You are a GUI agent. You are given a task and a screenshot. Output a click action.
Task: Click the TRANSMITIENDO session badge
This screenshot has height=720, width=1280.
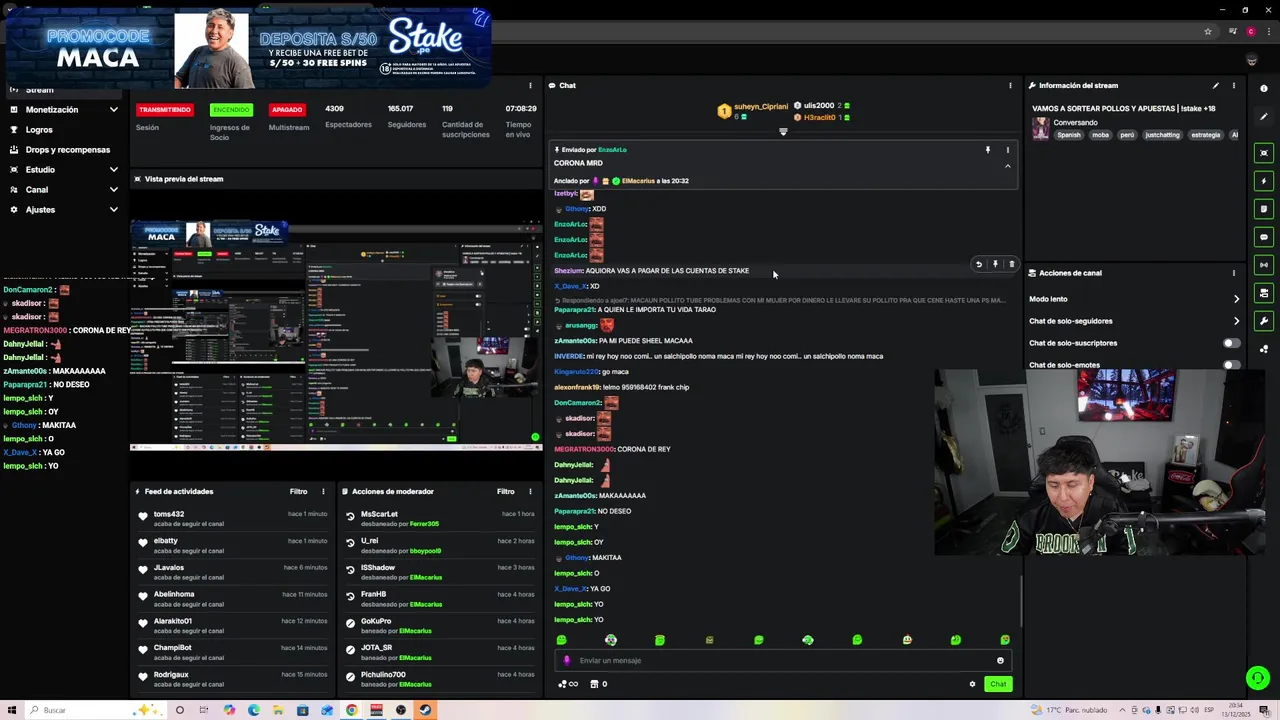pos(165,110)
